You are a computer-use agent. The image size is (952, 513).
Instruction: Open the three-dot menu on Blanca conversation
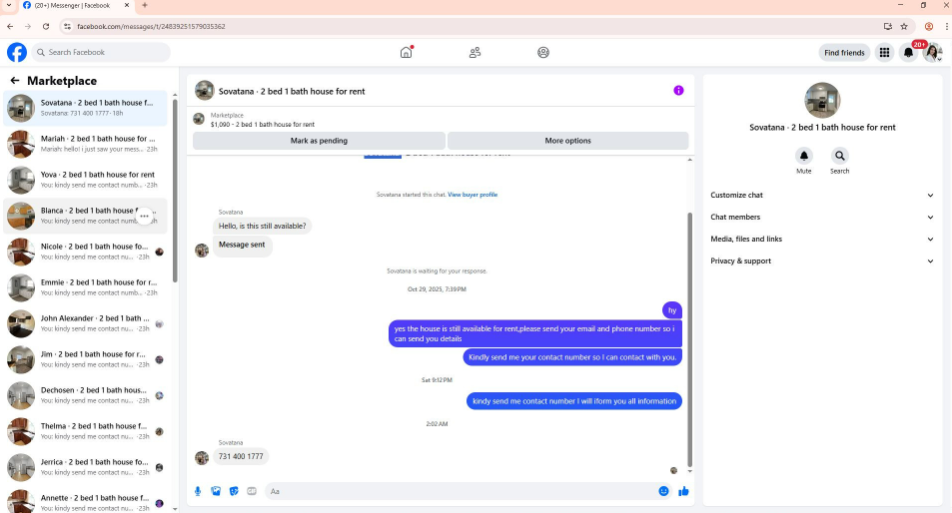144,216
